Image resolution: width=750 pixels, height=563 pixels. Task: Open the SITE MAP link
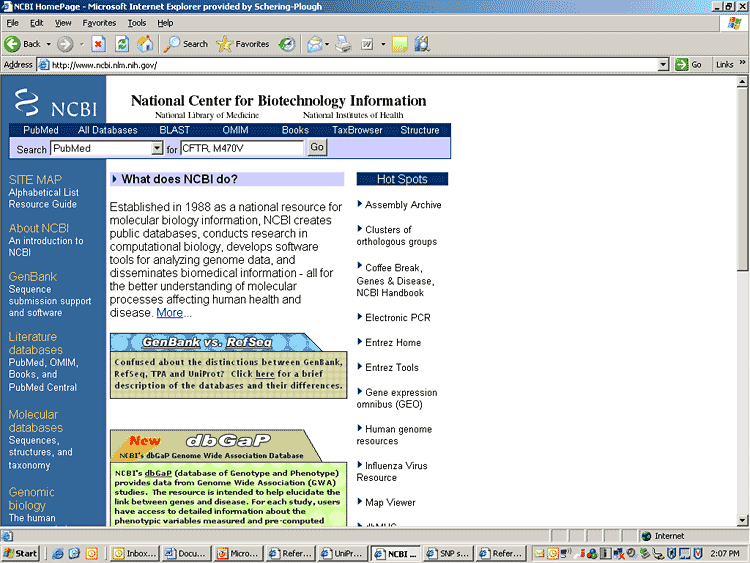click(35, 180)
